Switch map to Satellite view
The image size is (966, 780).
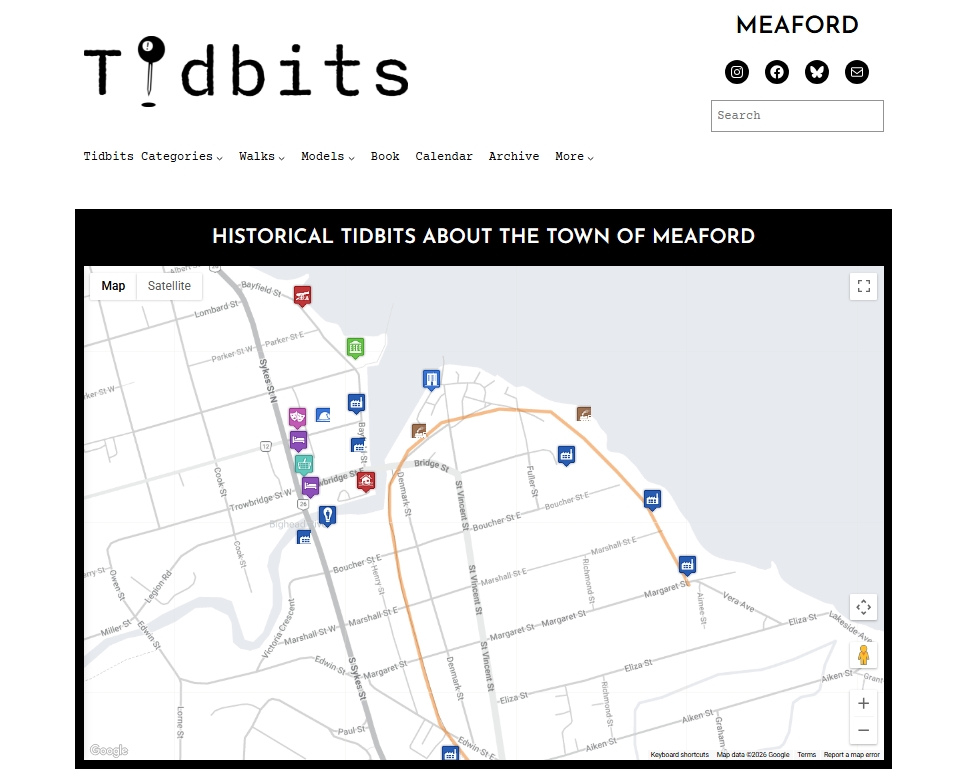click(x=169, y=286)
